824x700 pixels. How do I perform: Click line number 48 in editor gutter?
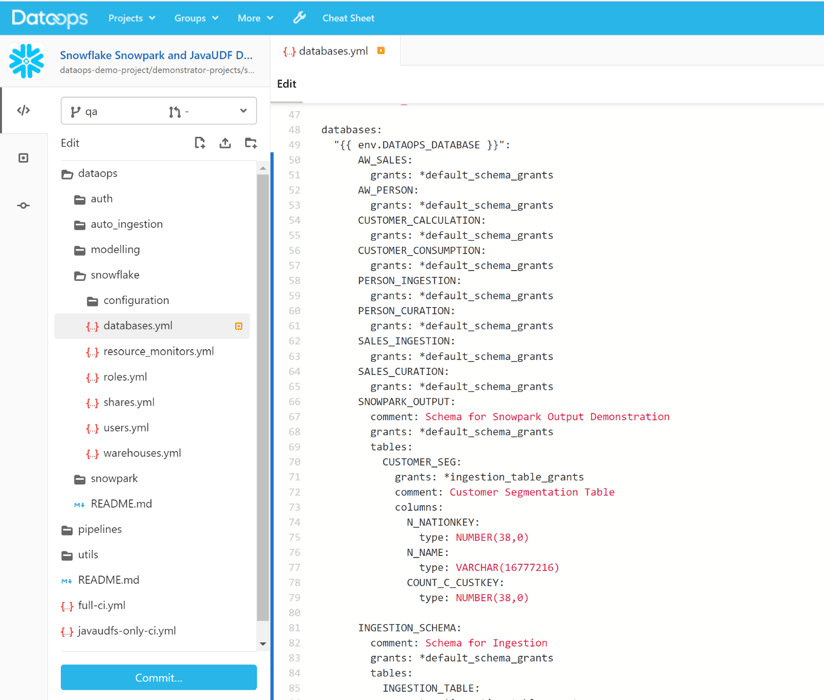coord(294,130)
